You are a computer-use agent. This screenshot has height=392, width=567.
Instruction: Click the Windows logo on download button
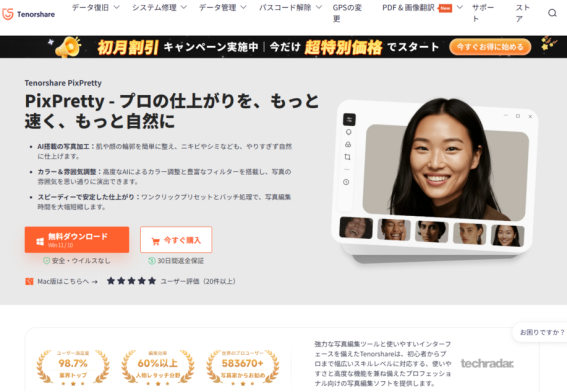point(40,241)
